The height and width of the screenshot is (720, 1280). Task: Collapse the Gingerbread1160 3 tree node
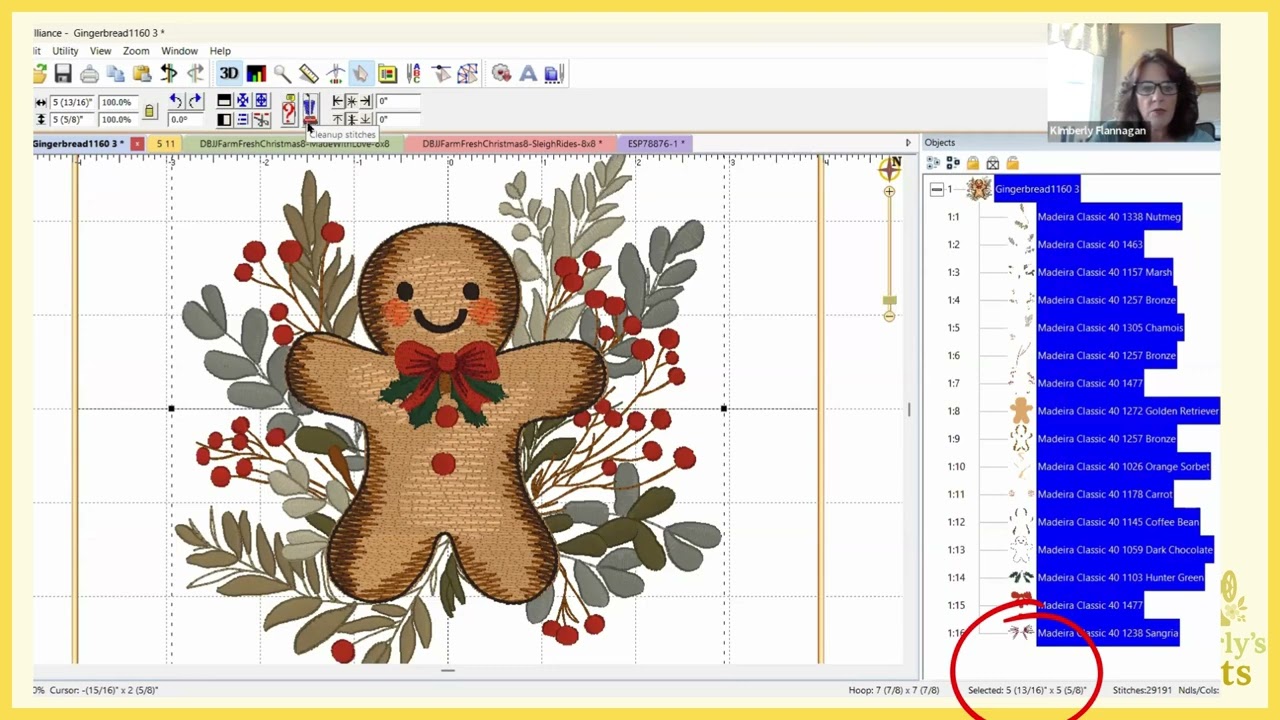936,189
